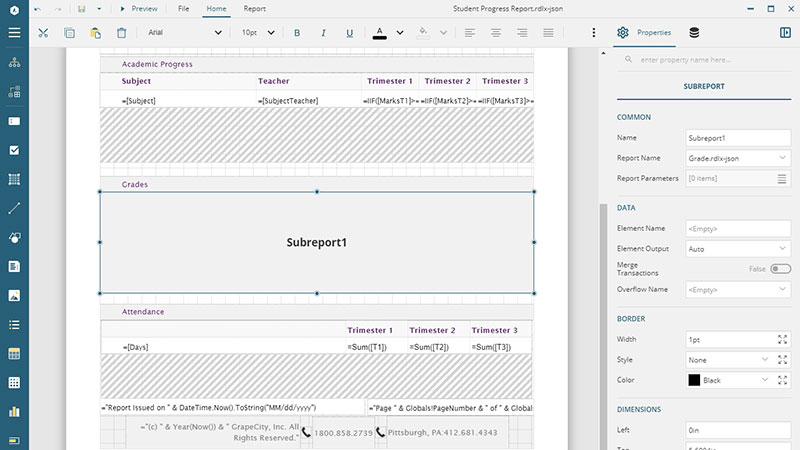Switch to the Report tab
This screenshot has width=800, height=450.
point(254,8)
